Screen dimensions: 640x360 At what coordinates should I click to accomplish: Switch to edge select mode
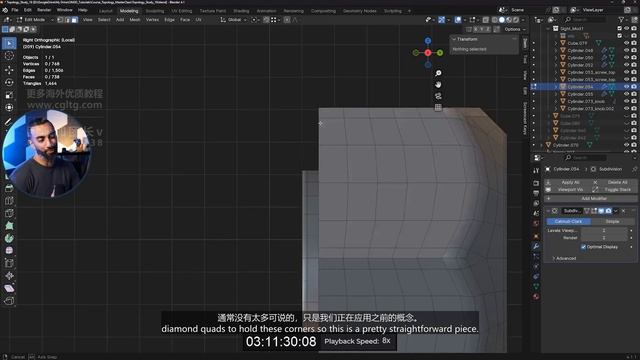(67, 20)
